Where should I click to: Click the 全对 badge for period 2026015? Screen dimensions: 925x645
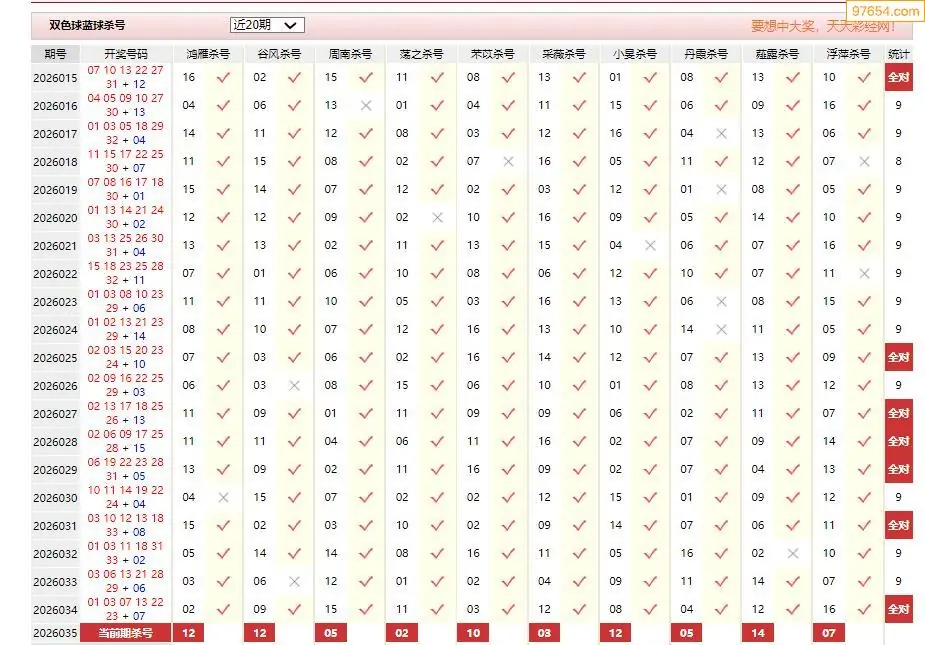(898, 77)
